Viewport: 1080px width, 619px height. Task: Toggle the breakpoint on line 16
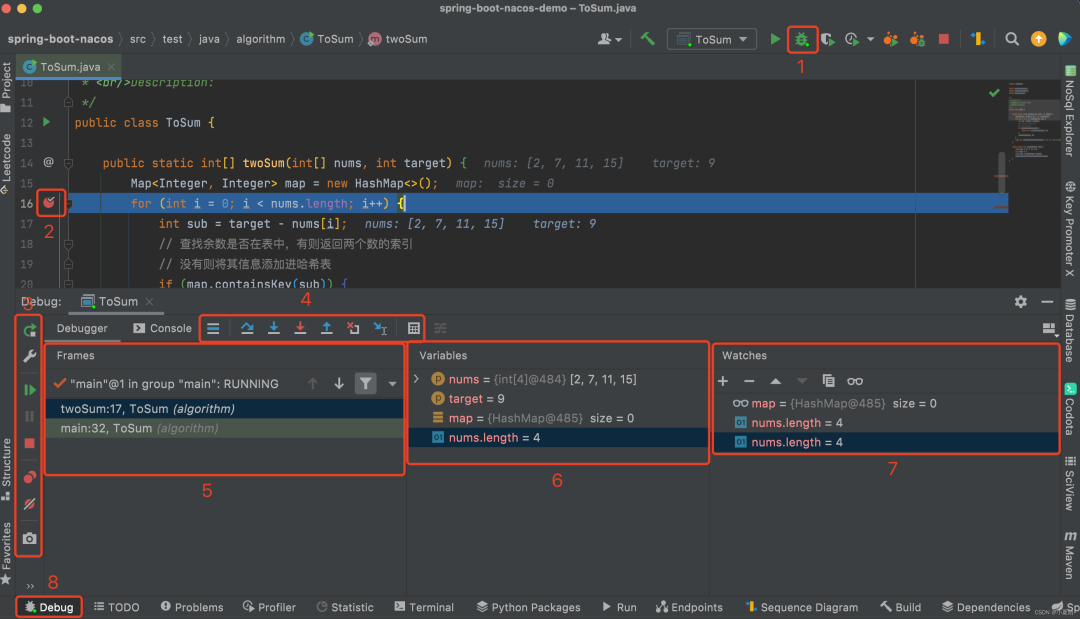click(x=50, y=202)
